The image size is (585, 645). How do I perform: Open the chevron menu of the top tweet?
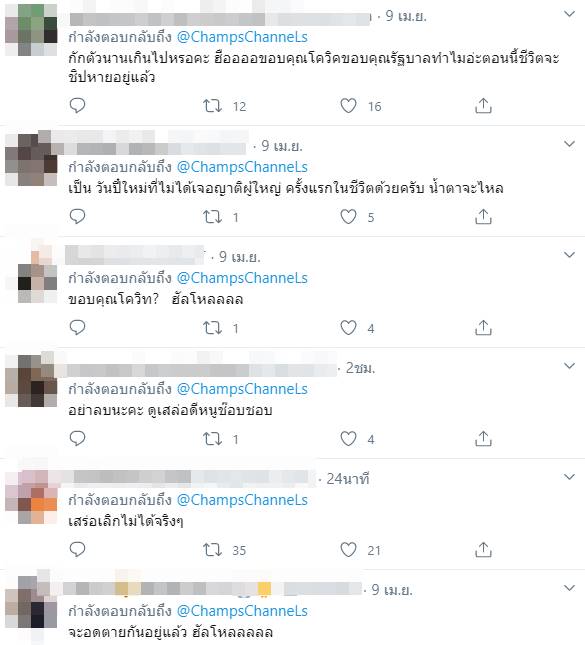[569, 14]
